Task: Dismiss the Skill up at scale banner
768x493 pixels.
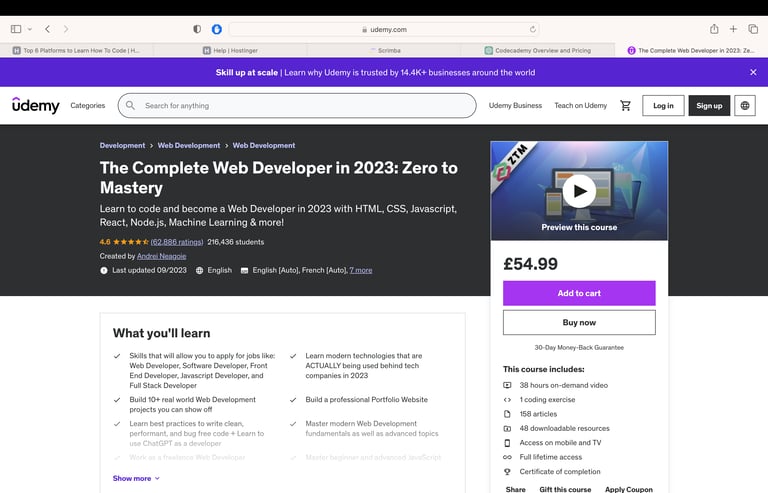Action: pos(753,72)
